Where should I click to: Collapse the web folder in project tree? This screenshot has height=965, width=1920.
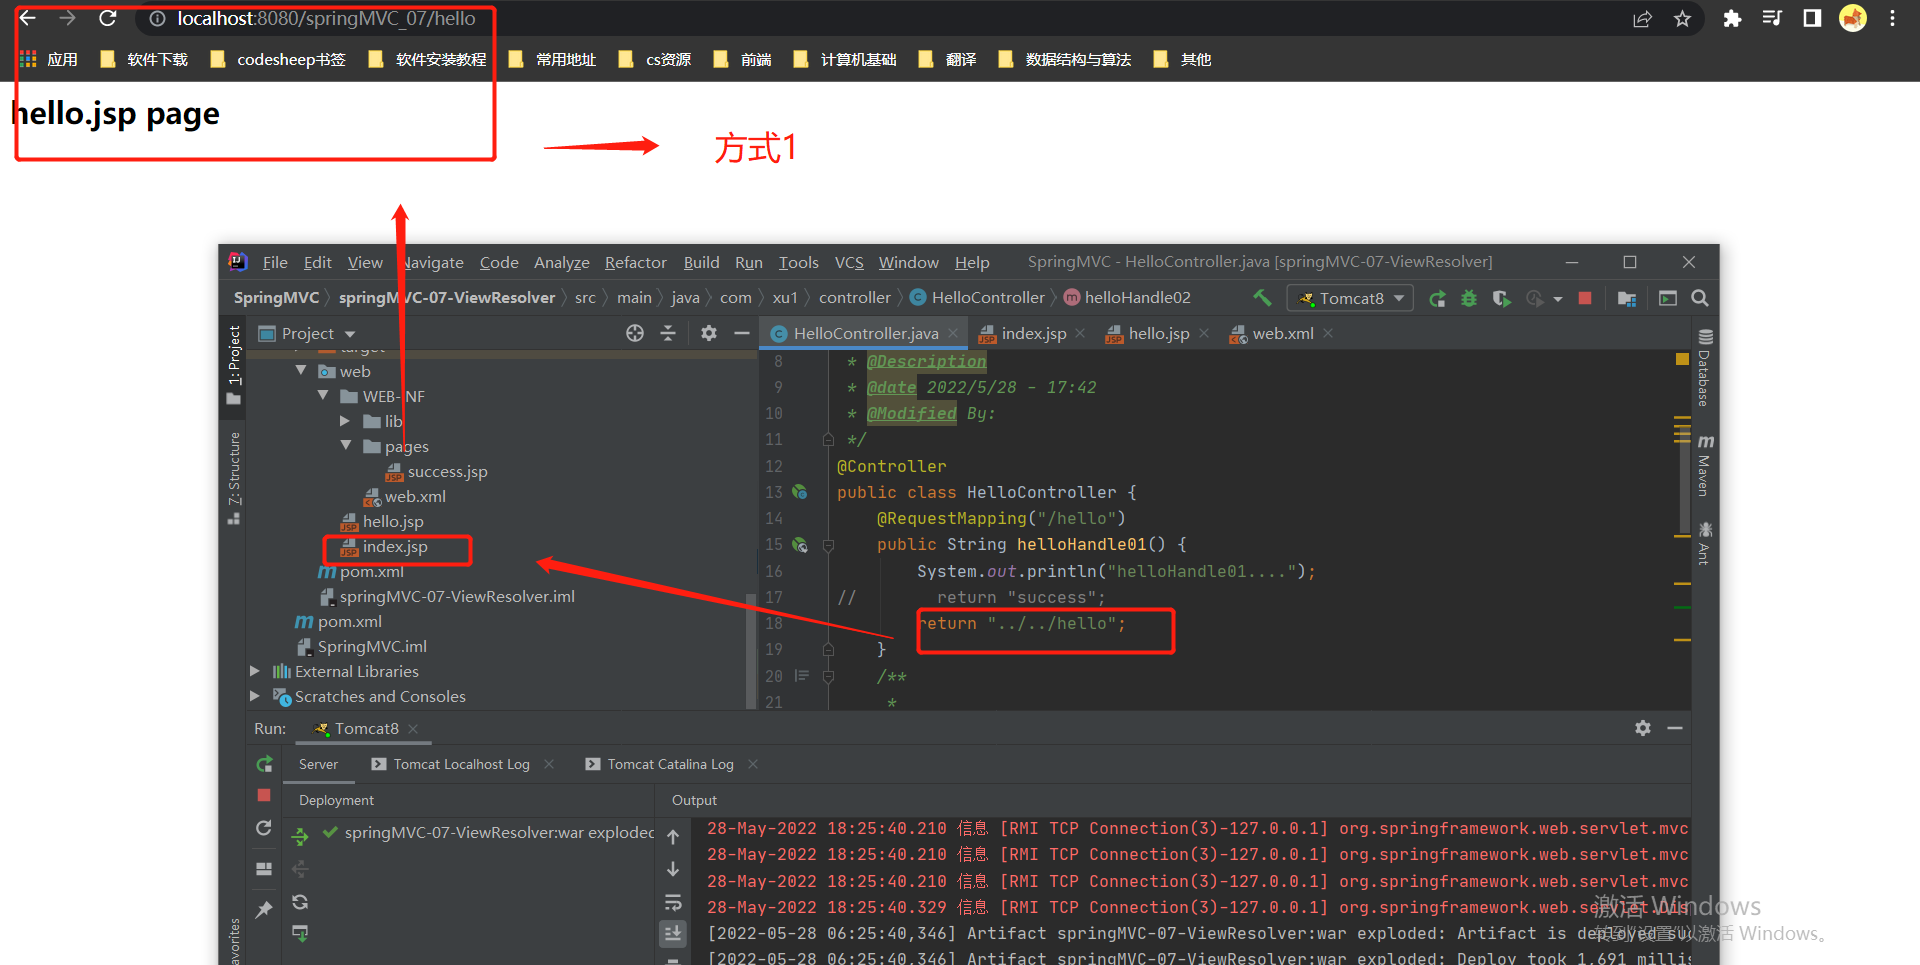click(301, 370)
